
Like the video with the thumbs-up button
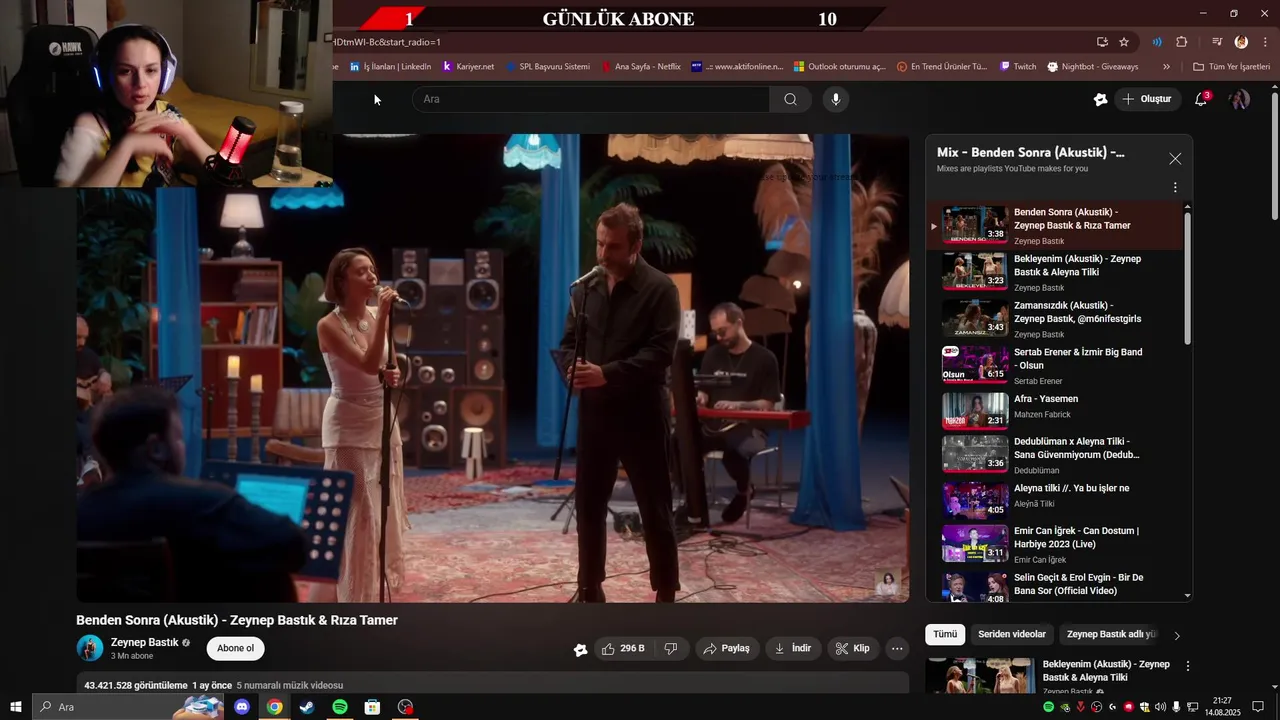[x=623, y=648]
